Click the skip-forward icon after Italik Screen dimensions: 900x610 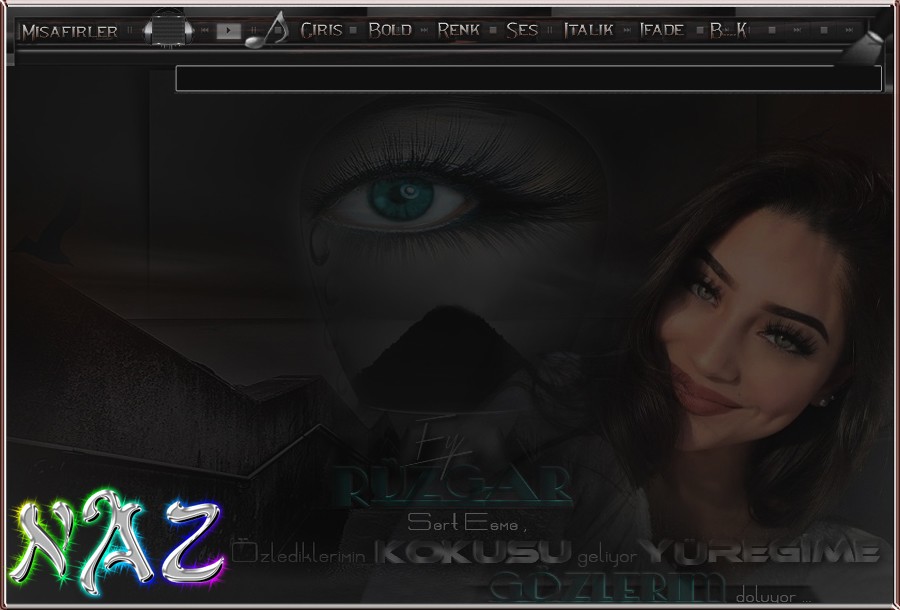[x=627, y=30]
